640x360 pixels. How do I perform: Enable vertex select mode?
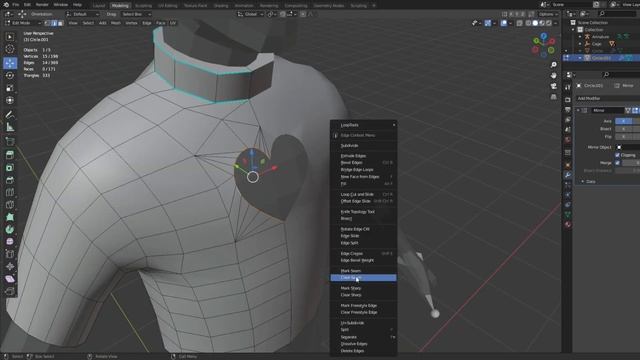coord(47,23)
